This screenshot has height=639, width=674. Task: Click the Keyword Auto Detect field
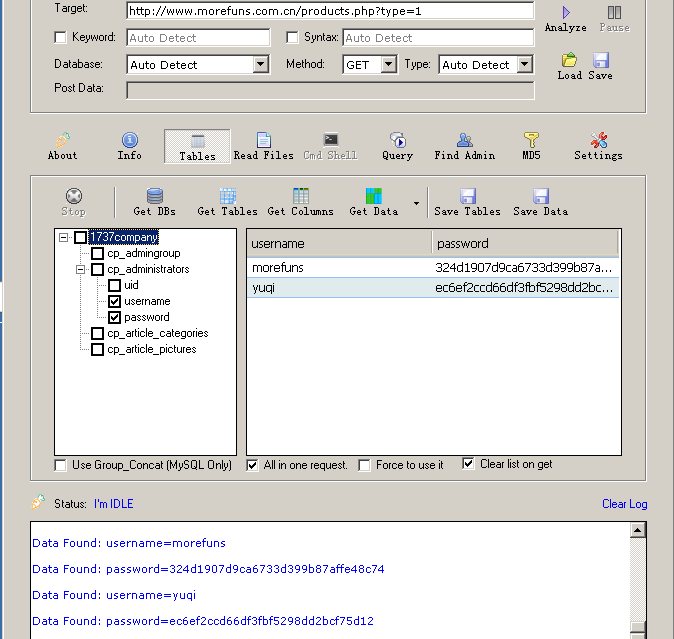tap(198, 38)
